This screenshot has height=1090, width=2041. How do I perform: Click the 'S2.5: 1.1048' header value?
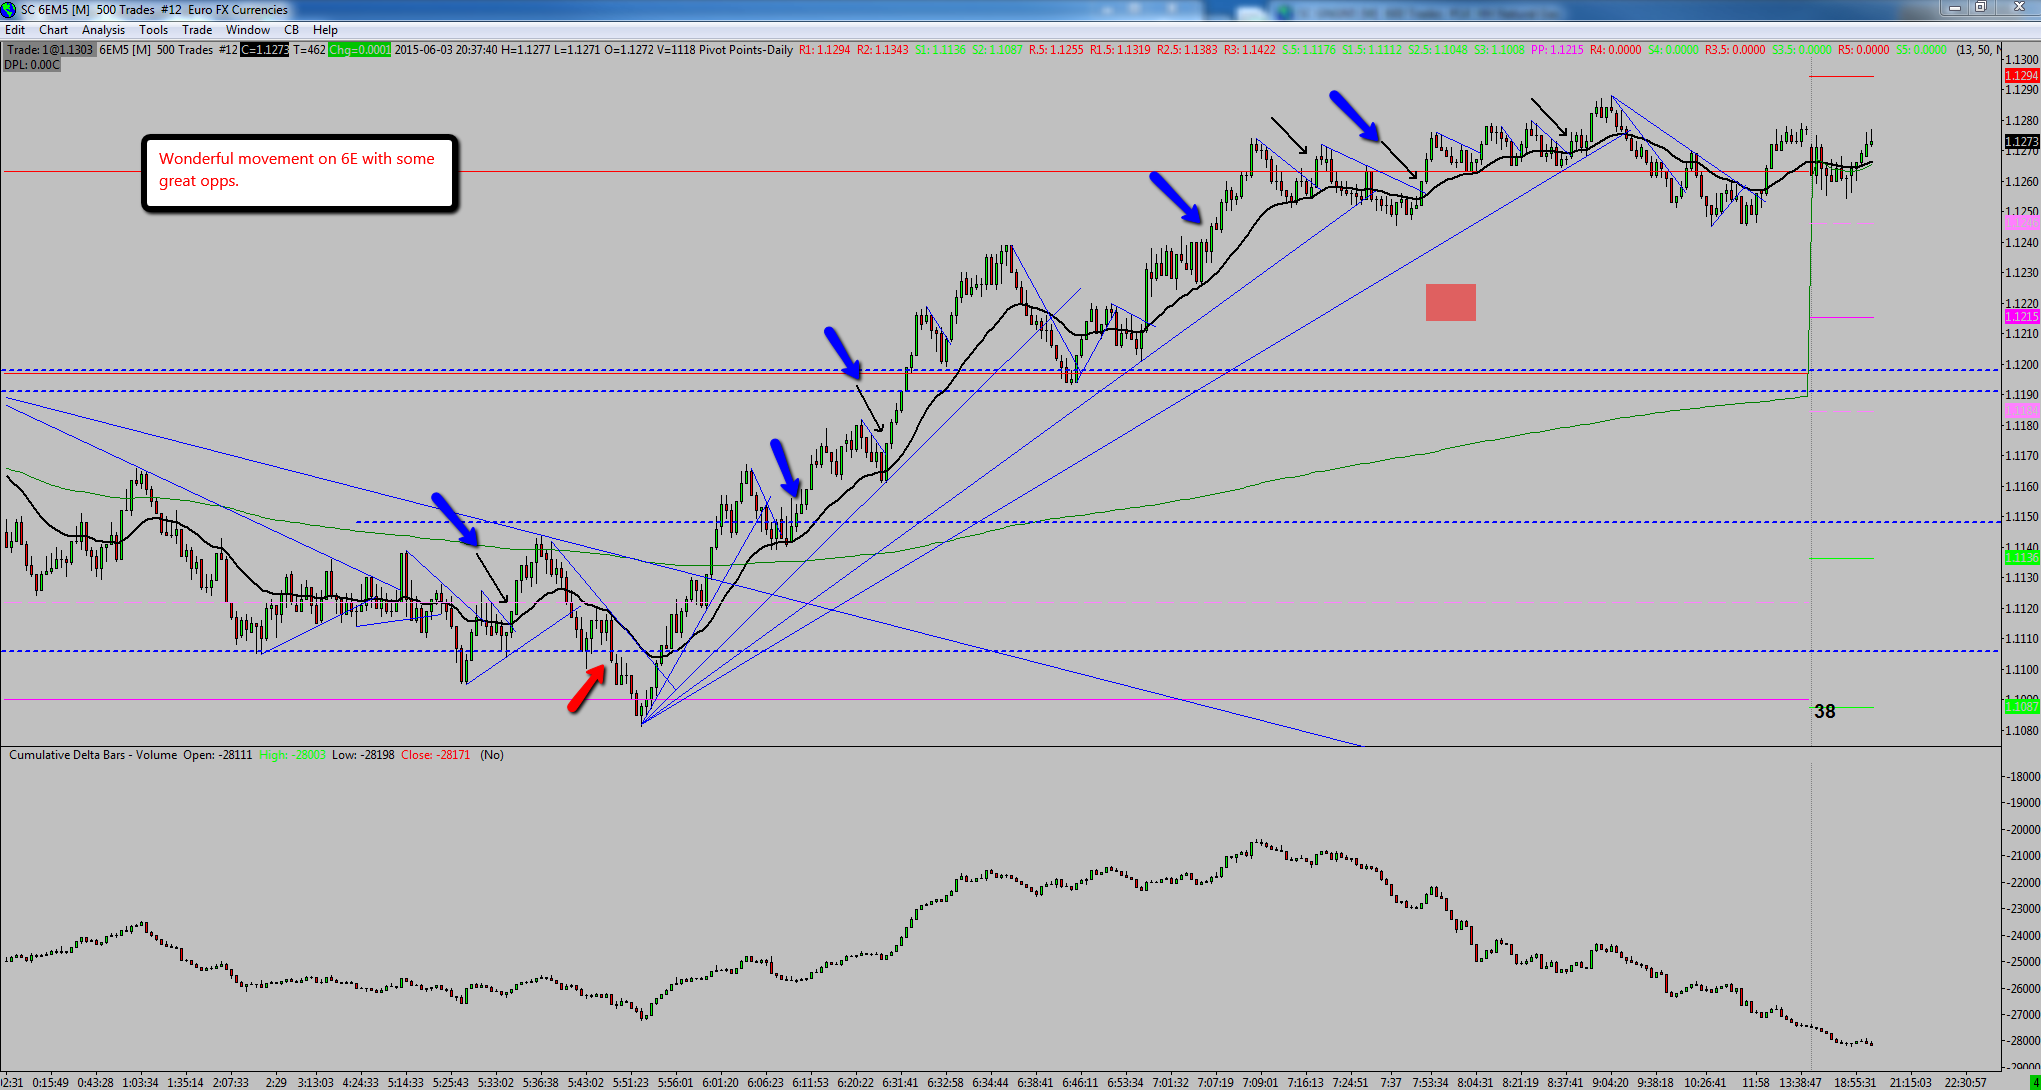point(1438,50)
